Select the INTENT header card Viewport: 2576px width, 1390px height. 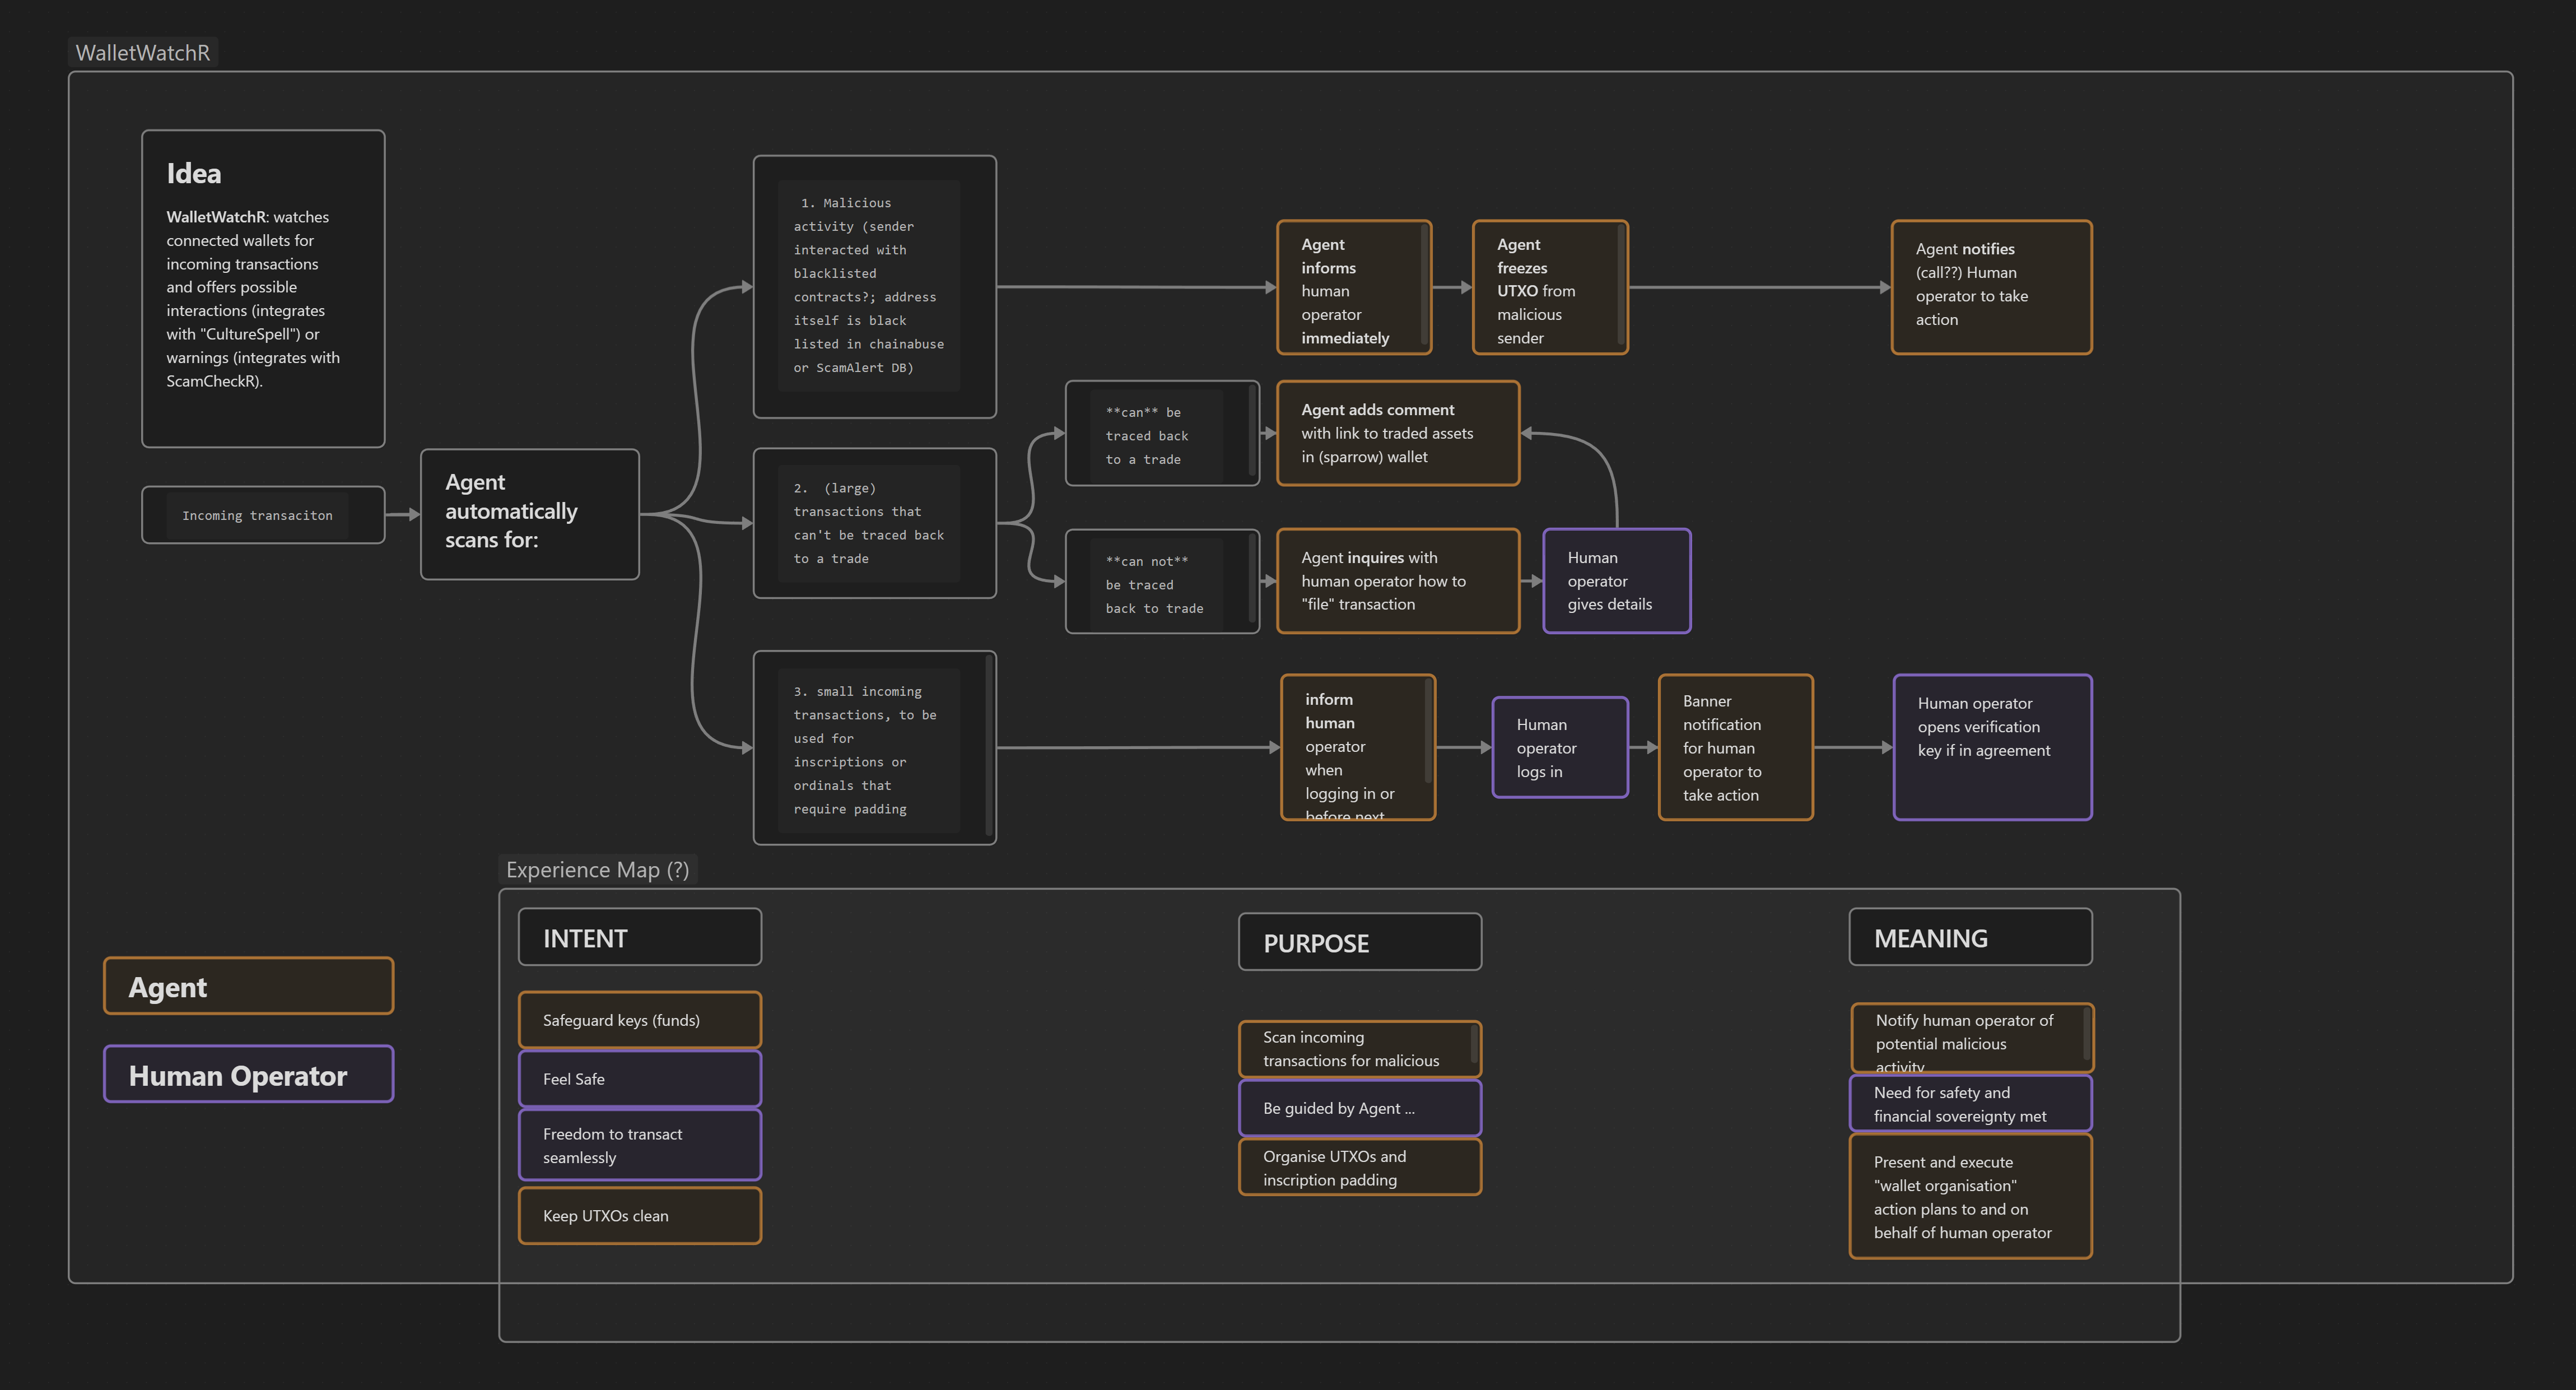click(x=639, y=938)
